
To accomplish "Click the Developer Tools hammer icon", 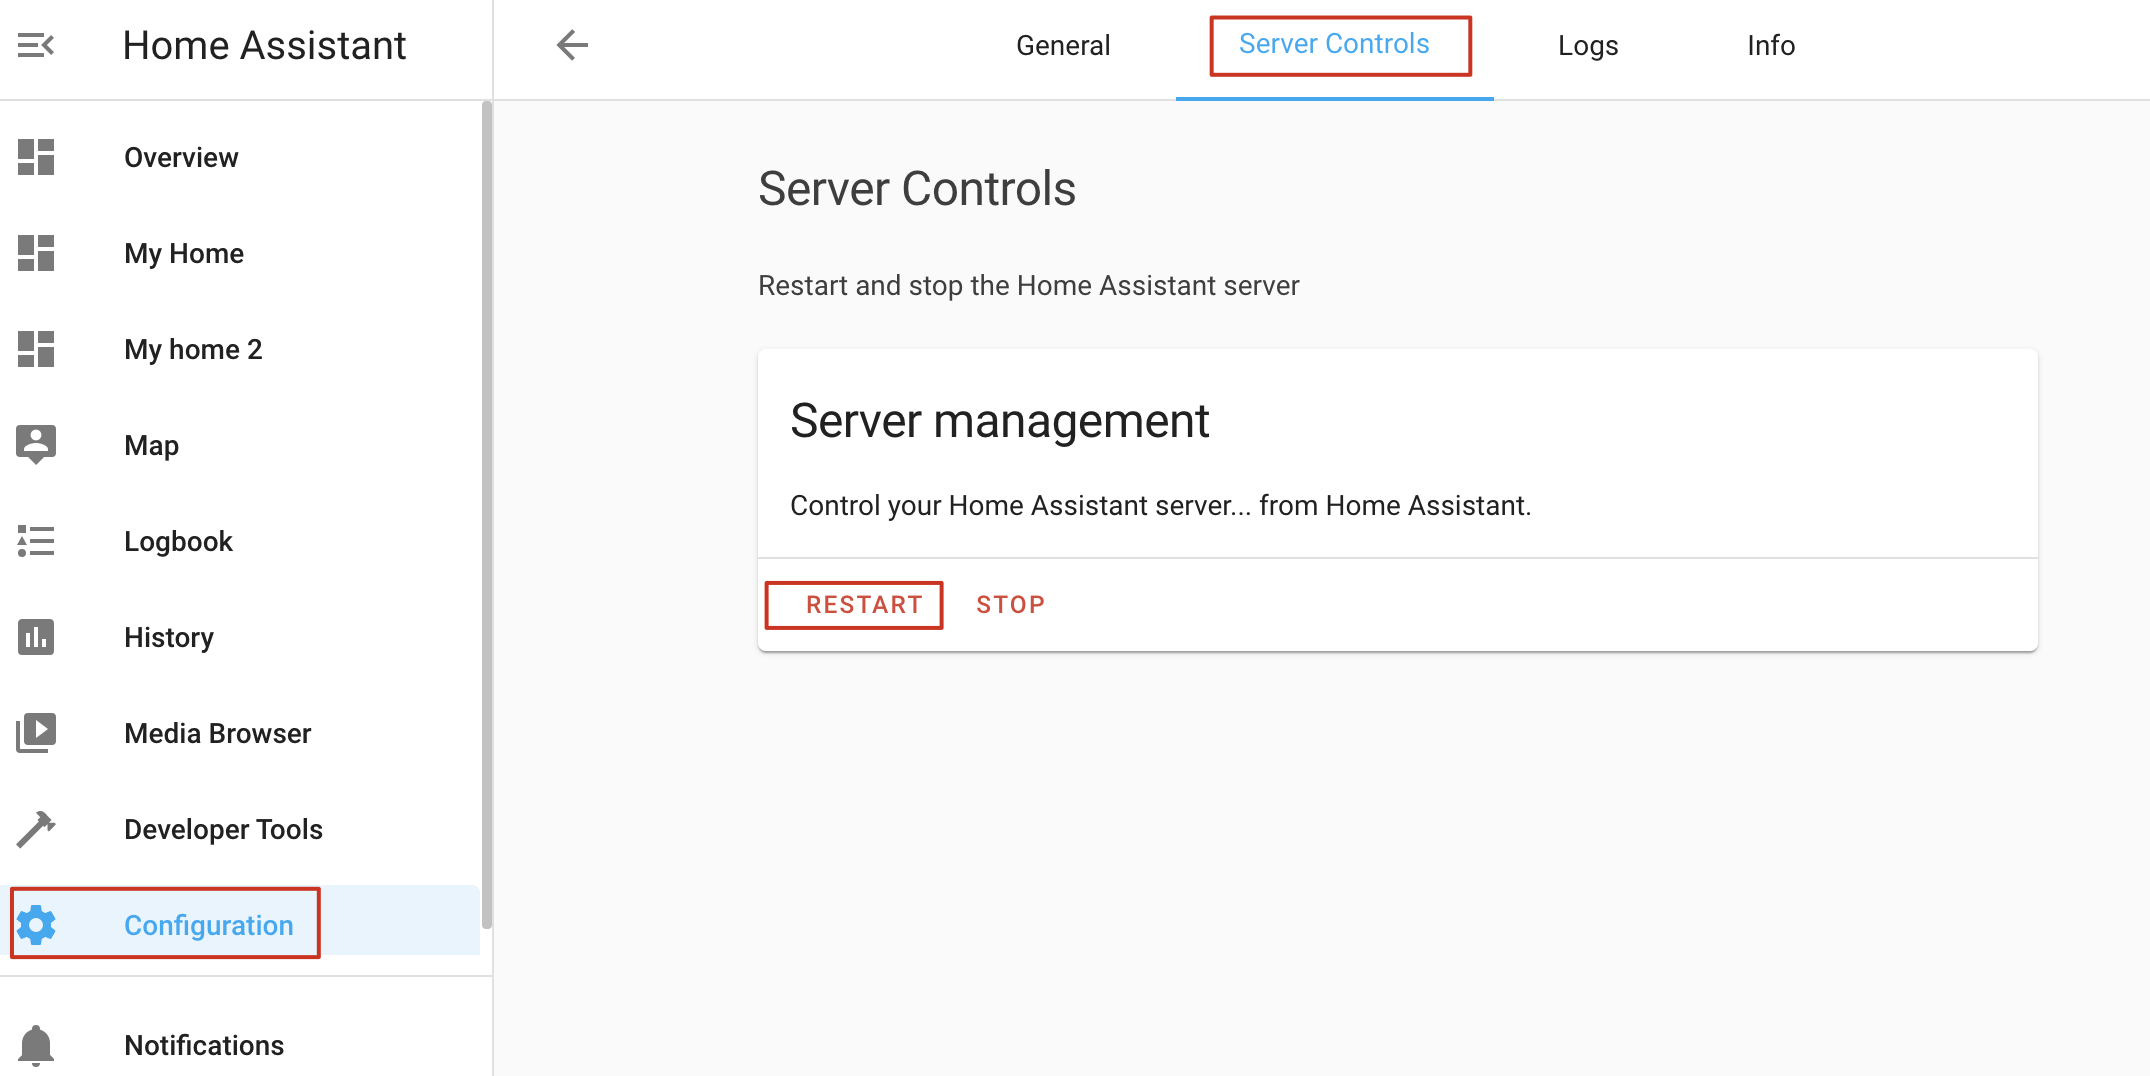I will [x=36, y=829].
